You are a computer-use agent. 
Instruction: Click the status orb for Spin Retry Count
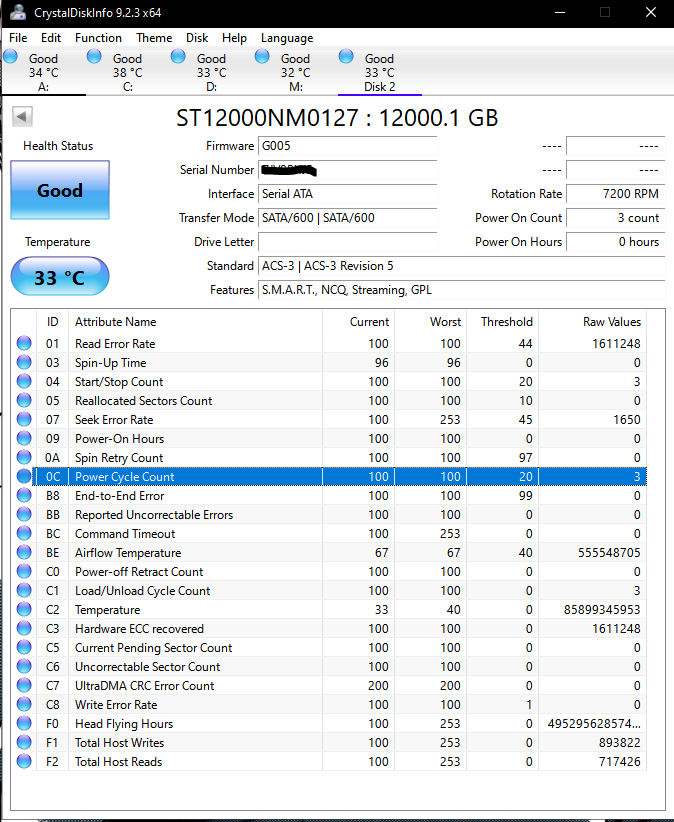point(24,457)
